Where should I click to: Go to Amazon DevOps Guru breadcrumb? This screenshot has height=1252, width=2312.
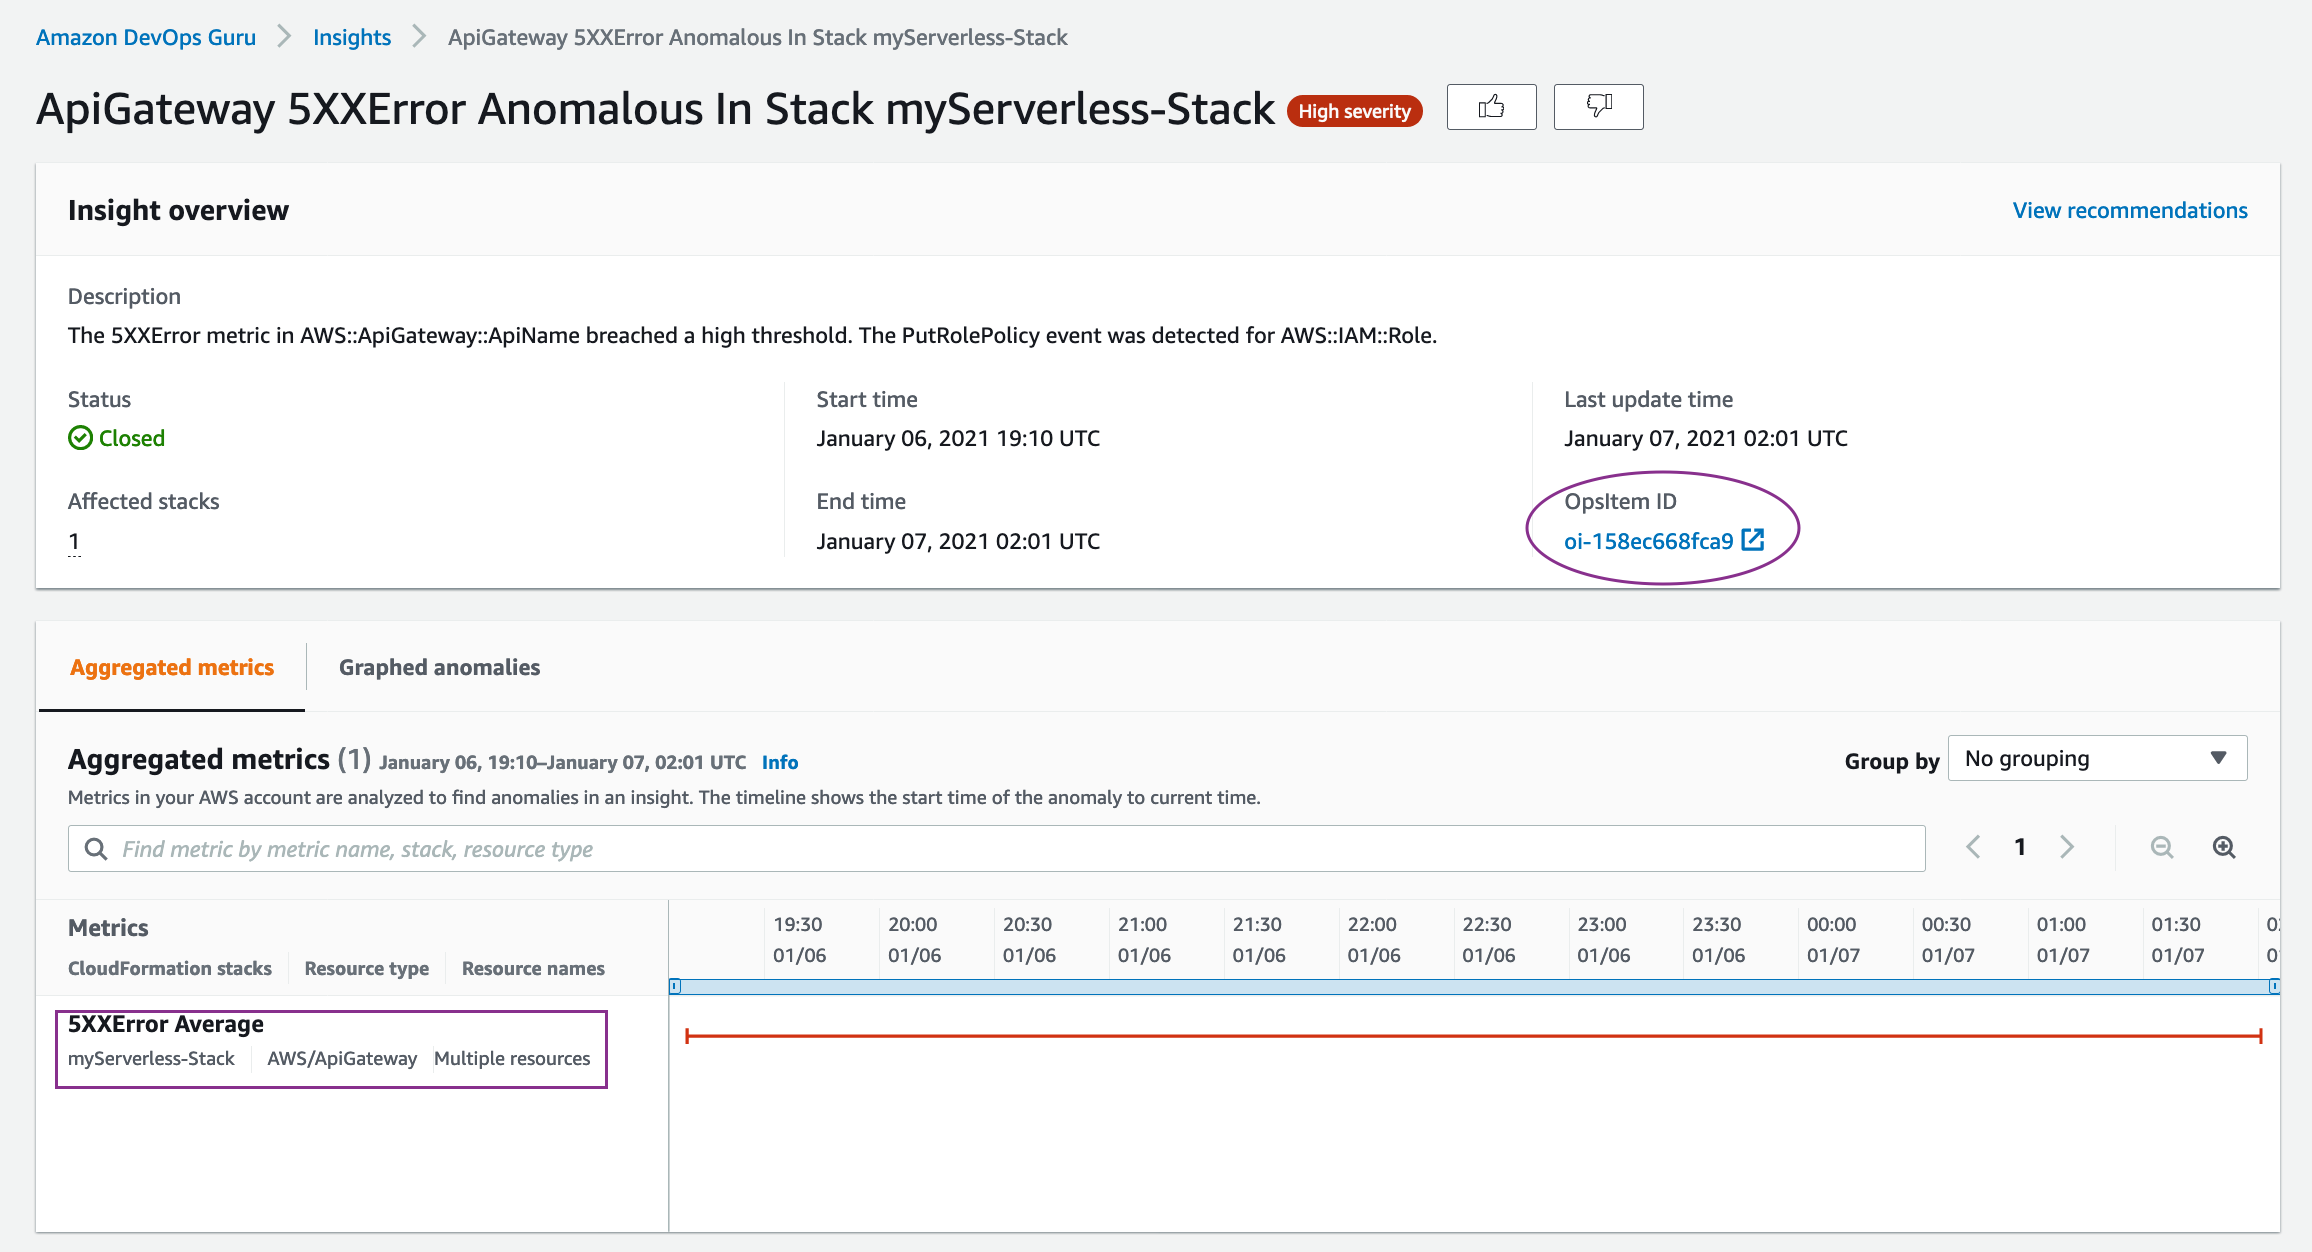tap(146, 37)
